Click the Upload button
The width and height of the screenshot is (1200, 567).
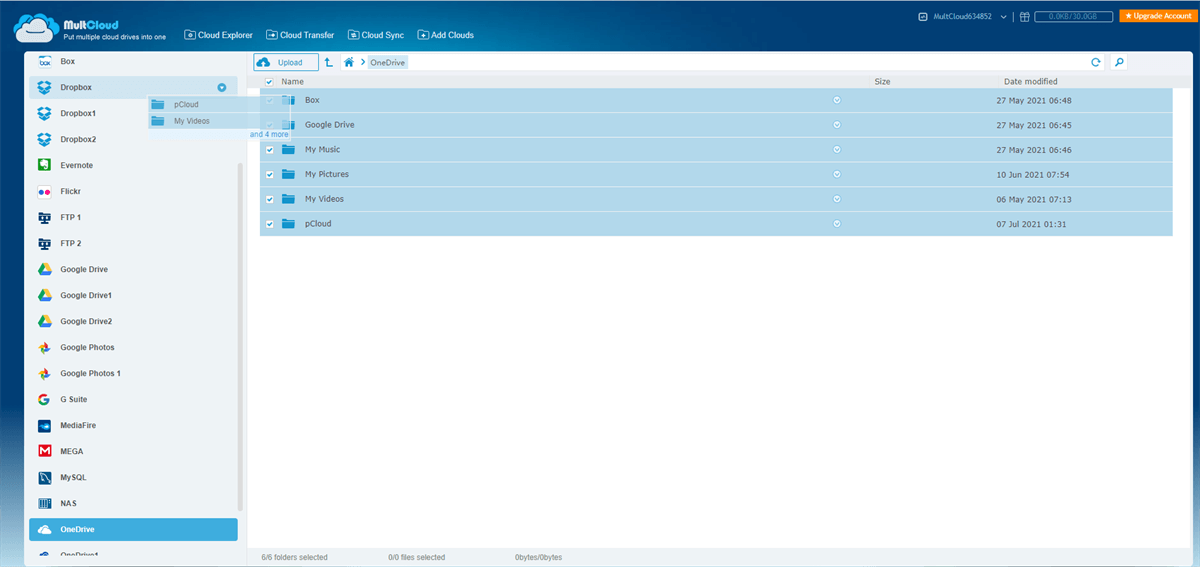(x=286, y=62)
